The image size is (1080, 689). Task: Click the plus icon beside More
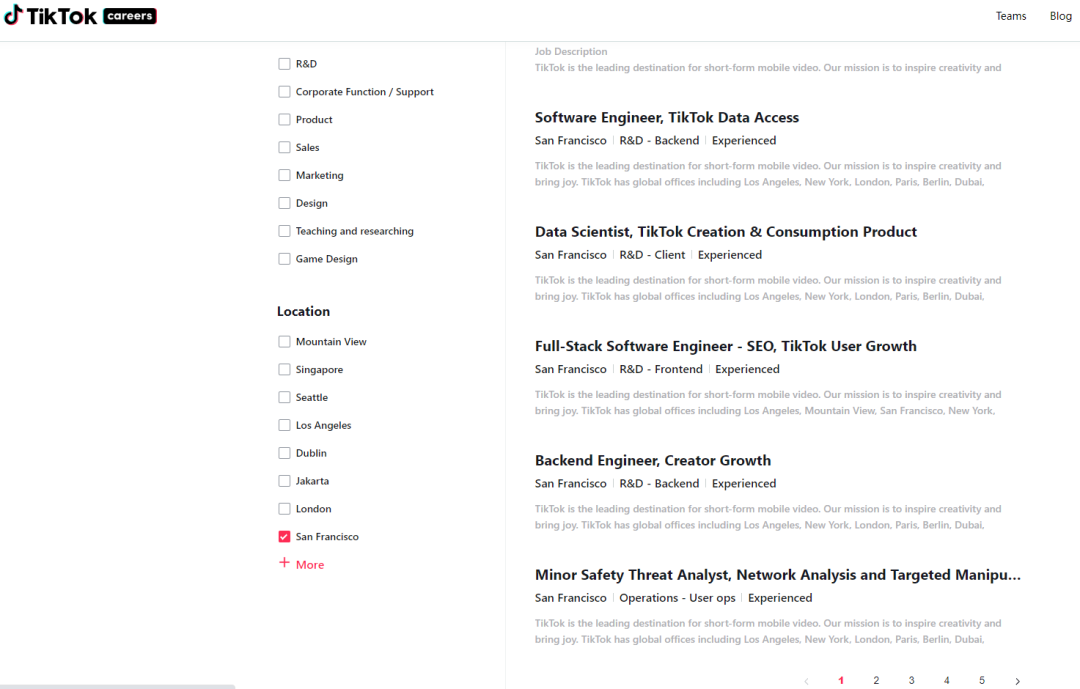(x=284, y=563)
